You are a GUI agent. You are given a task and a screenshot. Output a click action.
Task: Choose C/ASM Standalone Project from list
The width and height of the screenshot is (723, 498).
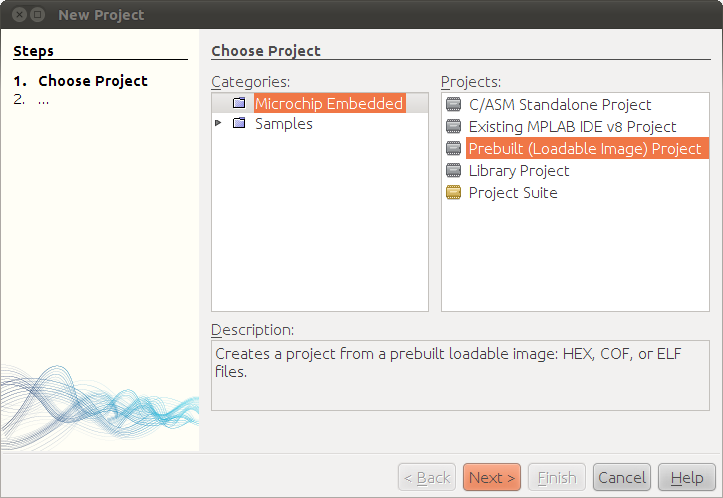pyautogui.click(x=560, y=105)
